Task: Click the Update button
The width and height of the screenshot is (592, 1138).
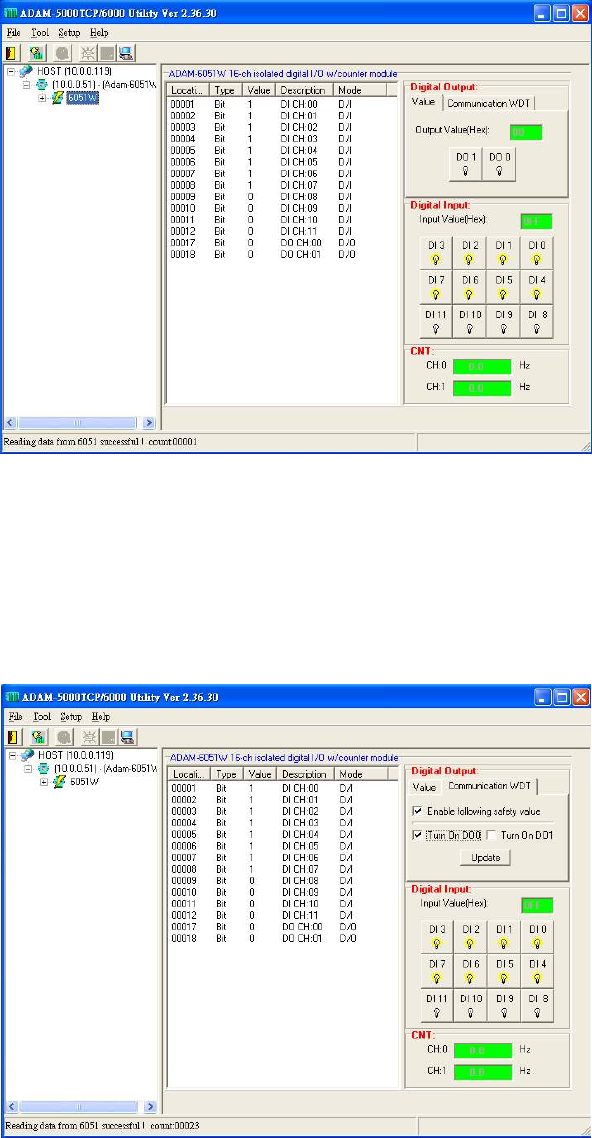Action: (x=485, y=857)
